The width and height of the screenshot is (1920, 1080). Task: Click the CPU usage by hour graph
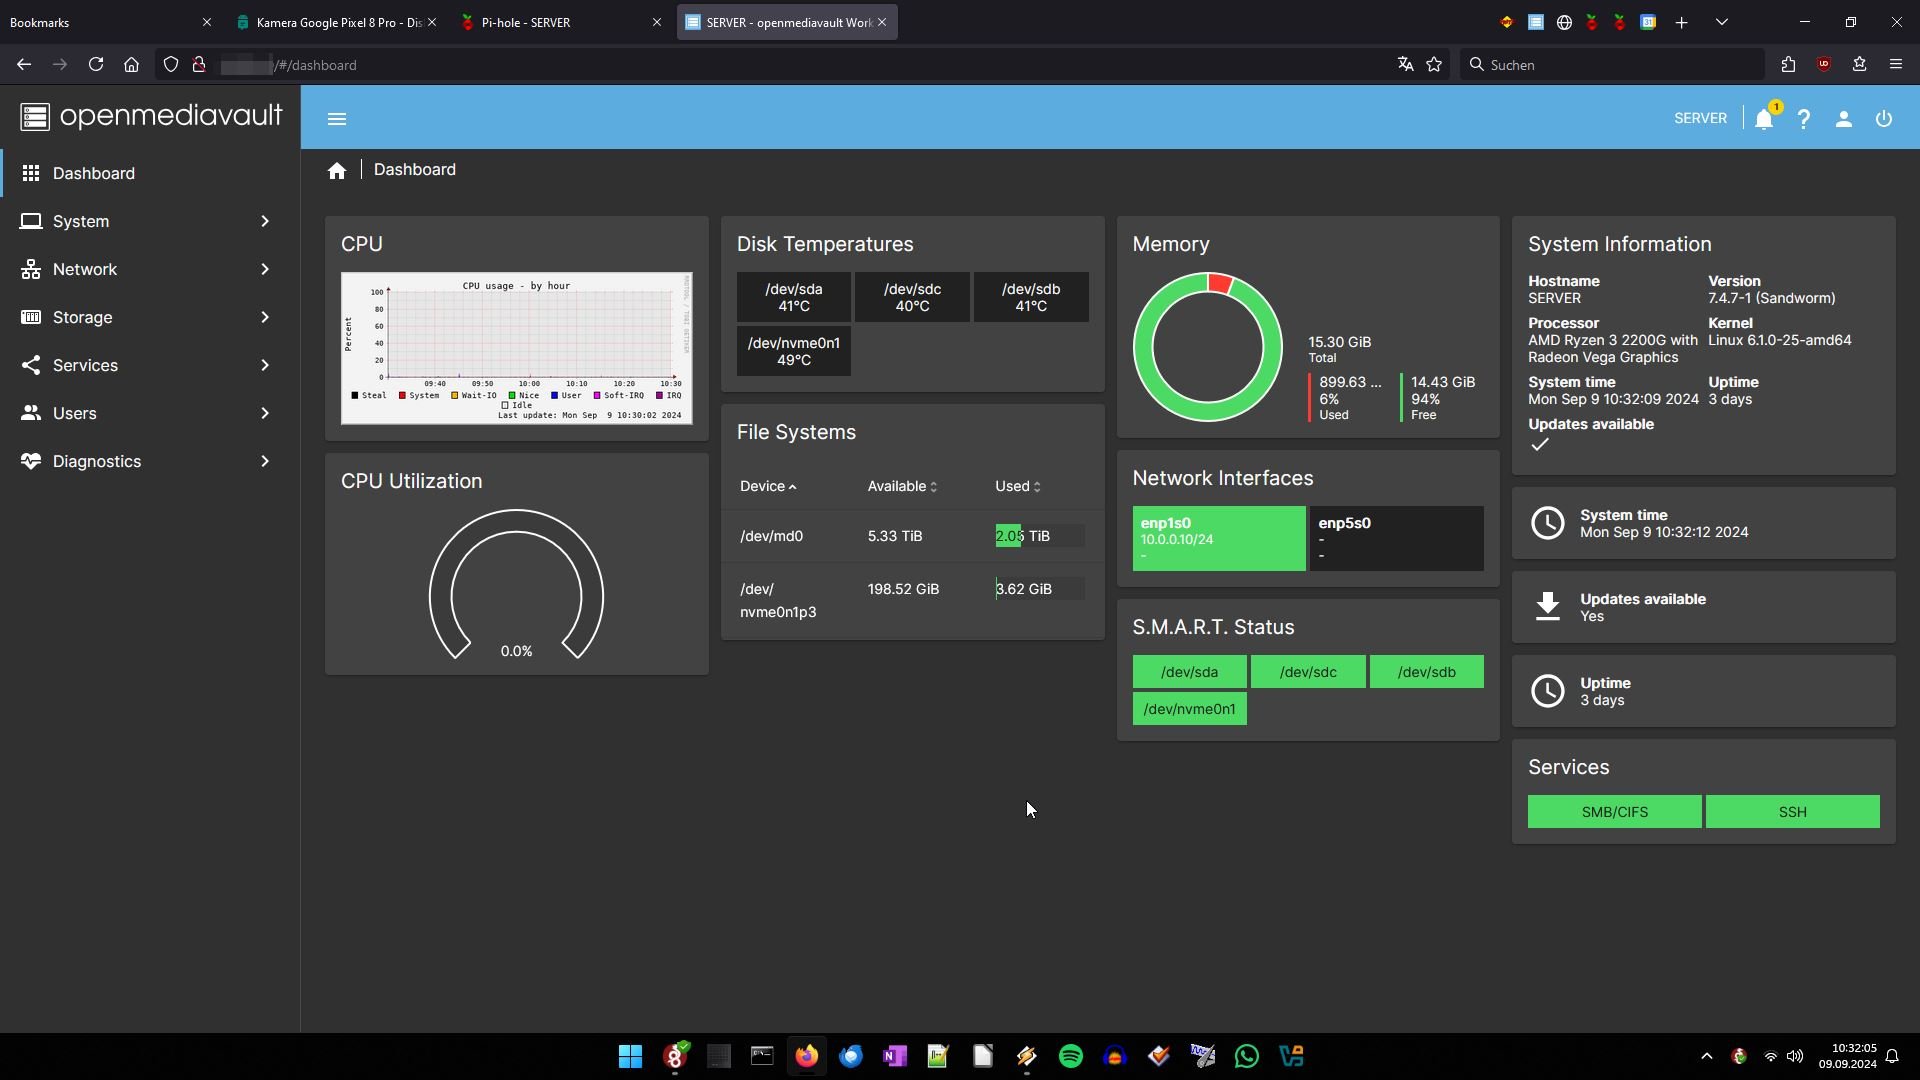516,348
